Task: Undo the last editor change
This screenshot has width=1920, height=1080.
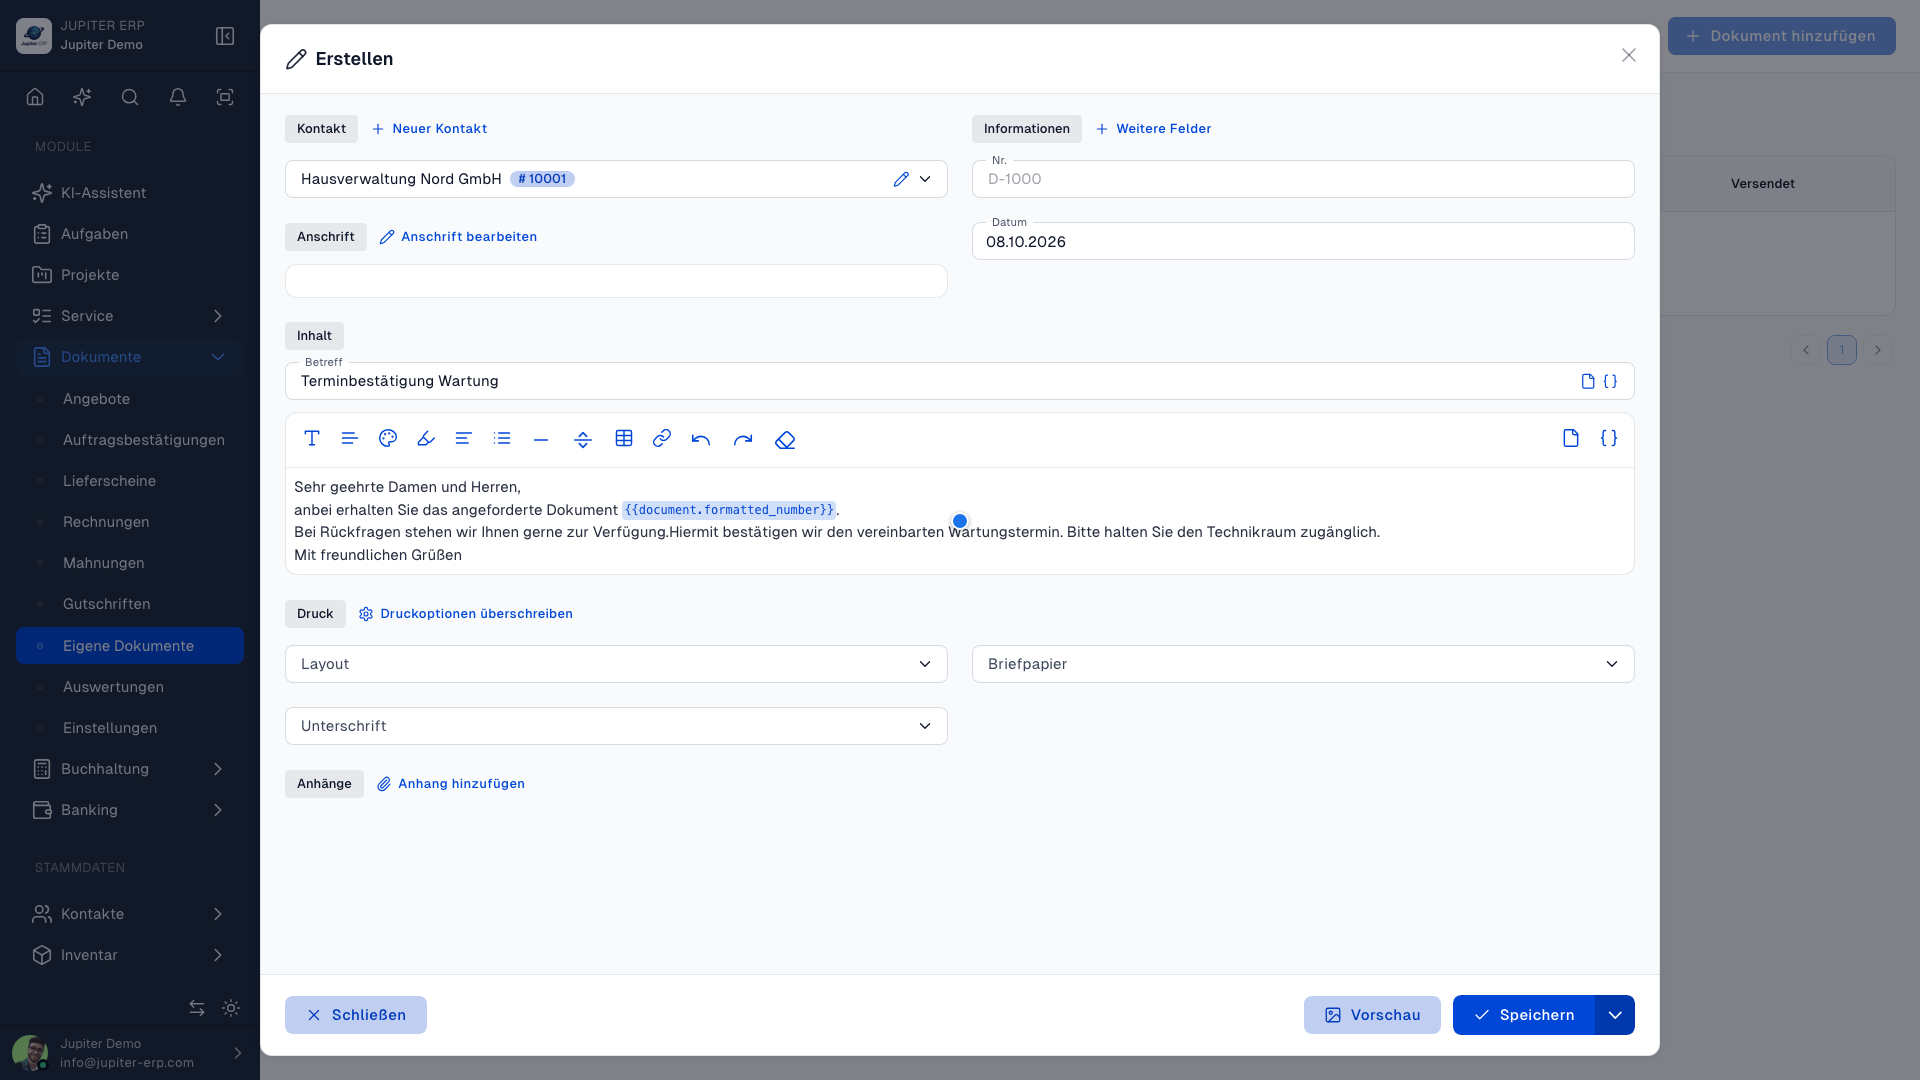Action: coord(701,439)
